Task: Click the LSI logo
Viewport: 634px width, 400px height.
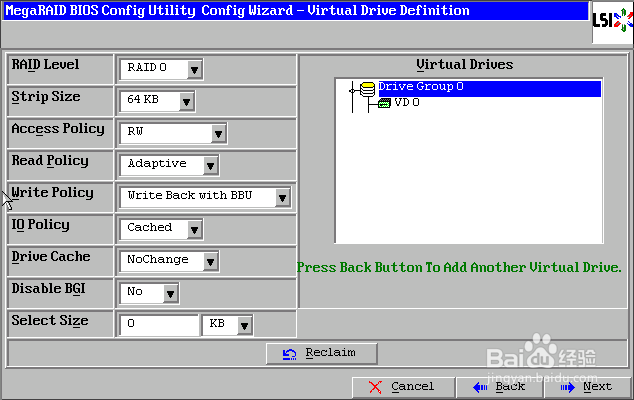Action: (x=613, y=21)
